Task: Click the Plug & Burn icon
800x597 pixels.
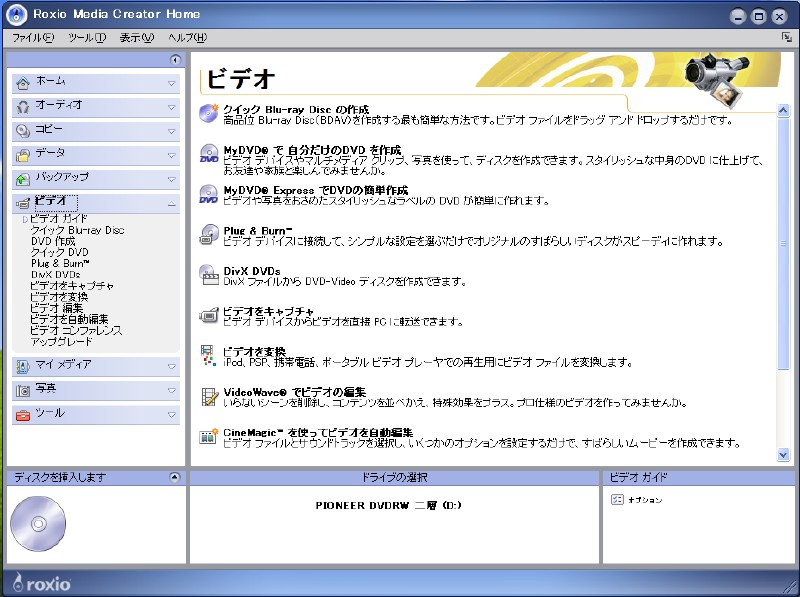Action: pyautogui.click(x=209, y=235)
